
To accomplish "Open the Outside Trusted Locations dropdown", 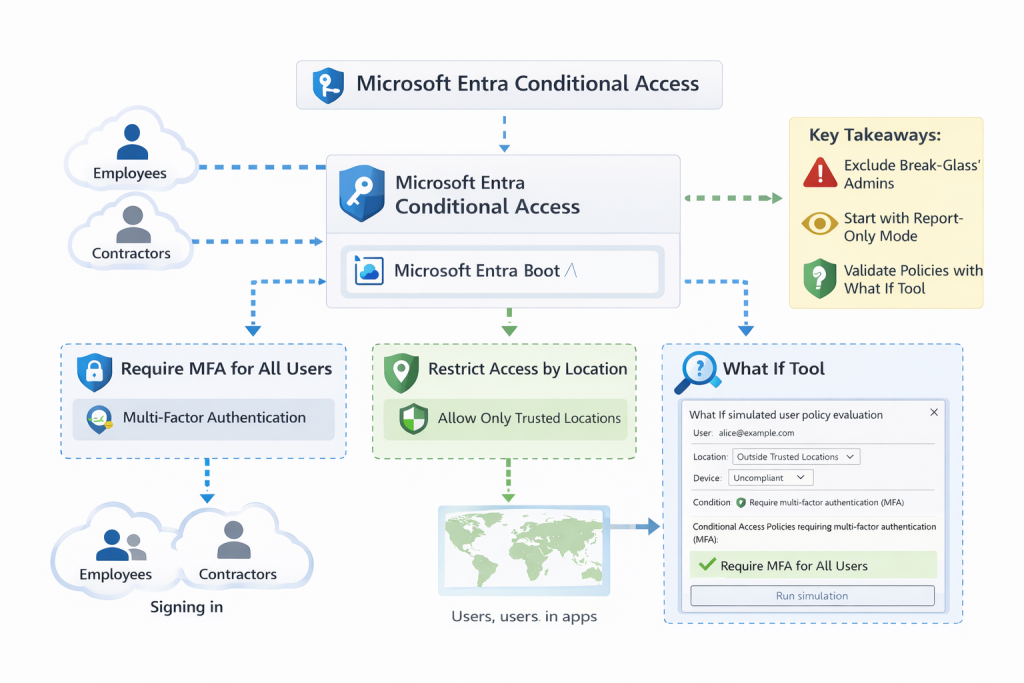I will (796, 456).
